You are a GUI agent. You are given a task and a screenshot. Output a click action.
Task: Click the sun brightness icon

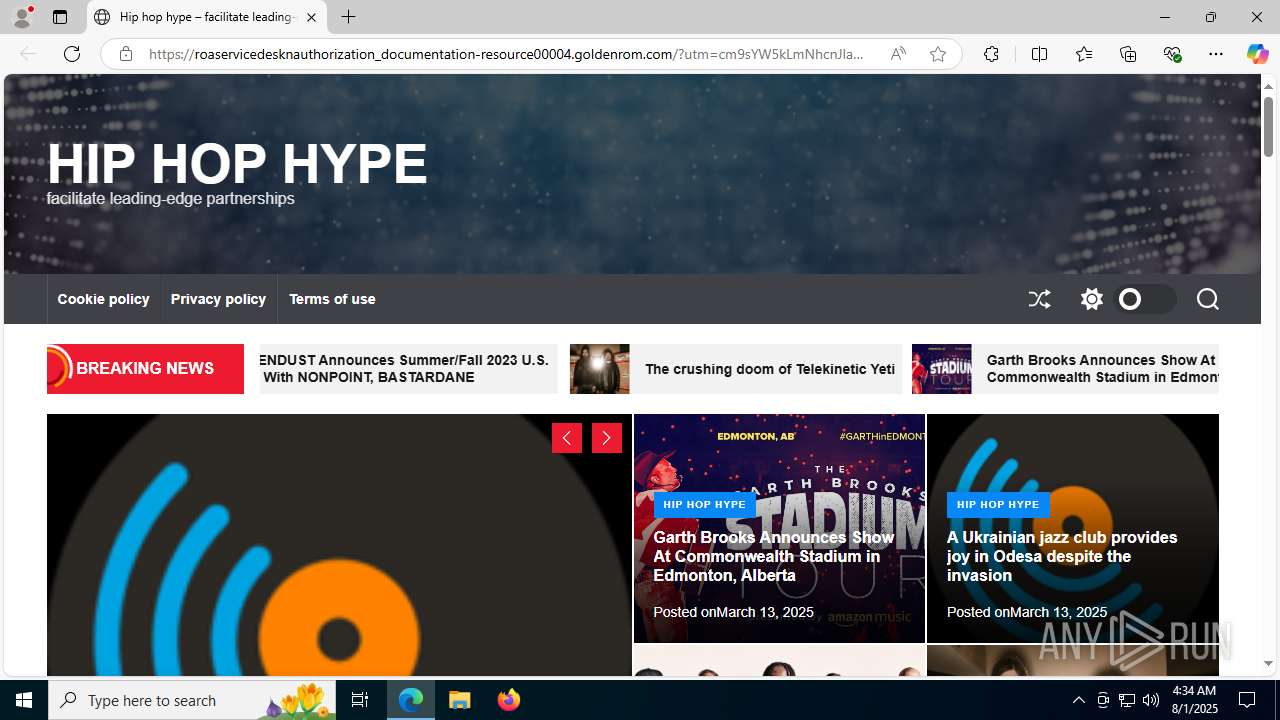(x=1091, y=299)
